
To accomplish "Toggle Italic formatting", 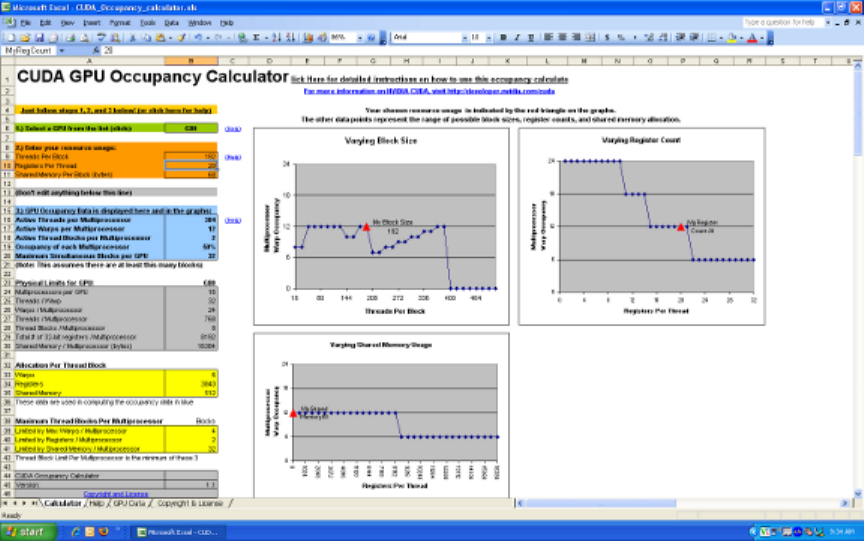I will pyautogui.click(x=517, y=37).
